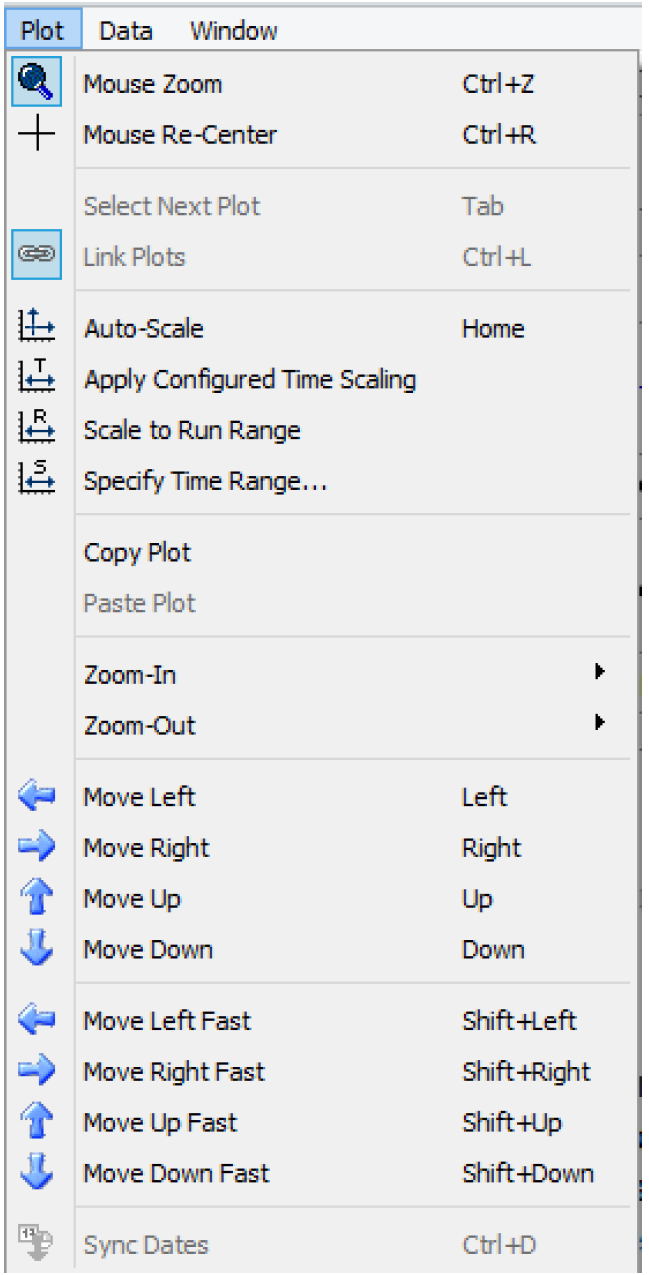Click the Apply Configured Time Scaling icon

(37, 379)
